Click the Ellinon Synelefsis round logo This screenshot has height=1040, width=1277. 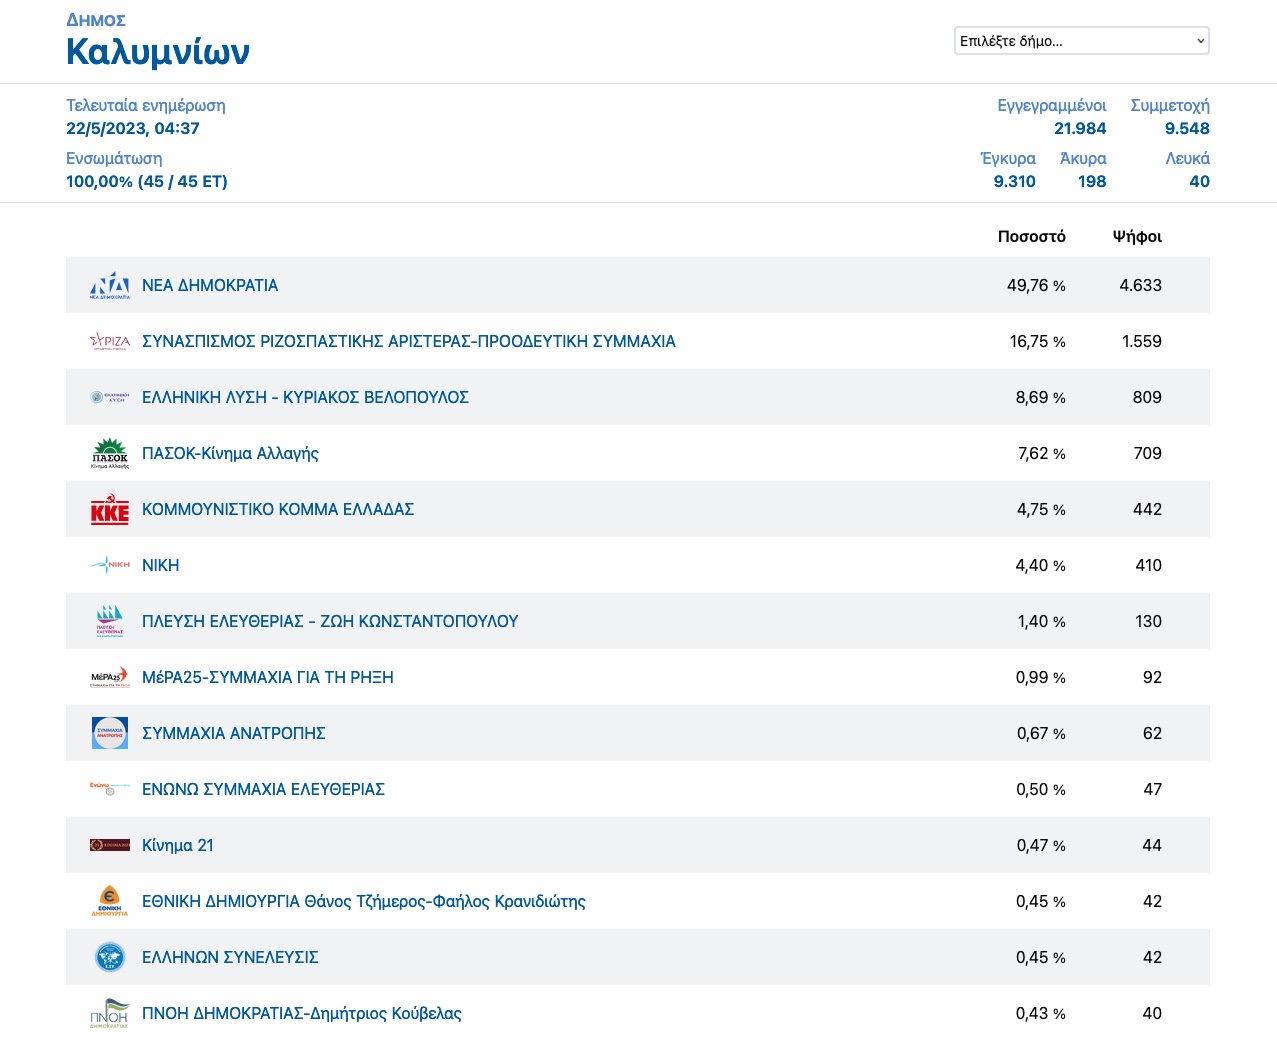[x=110, y=957]
